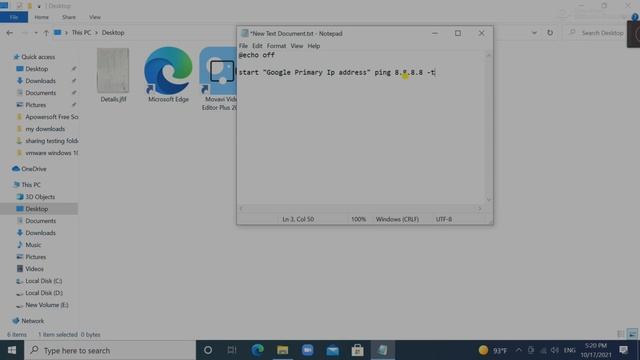Switch to large icons view button

point(633,334)
